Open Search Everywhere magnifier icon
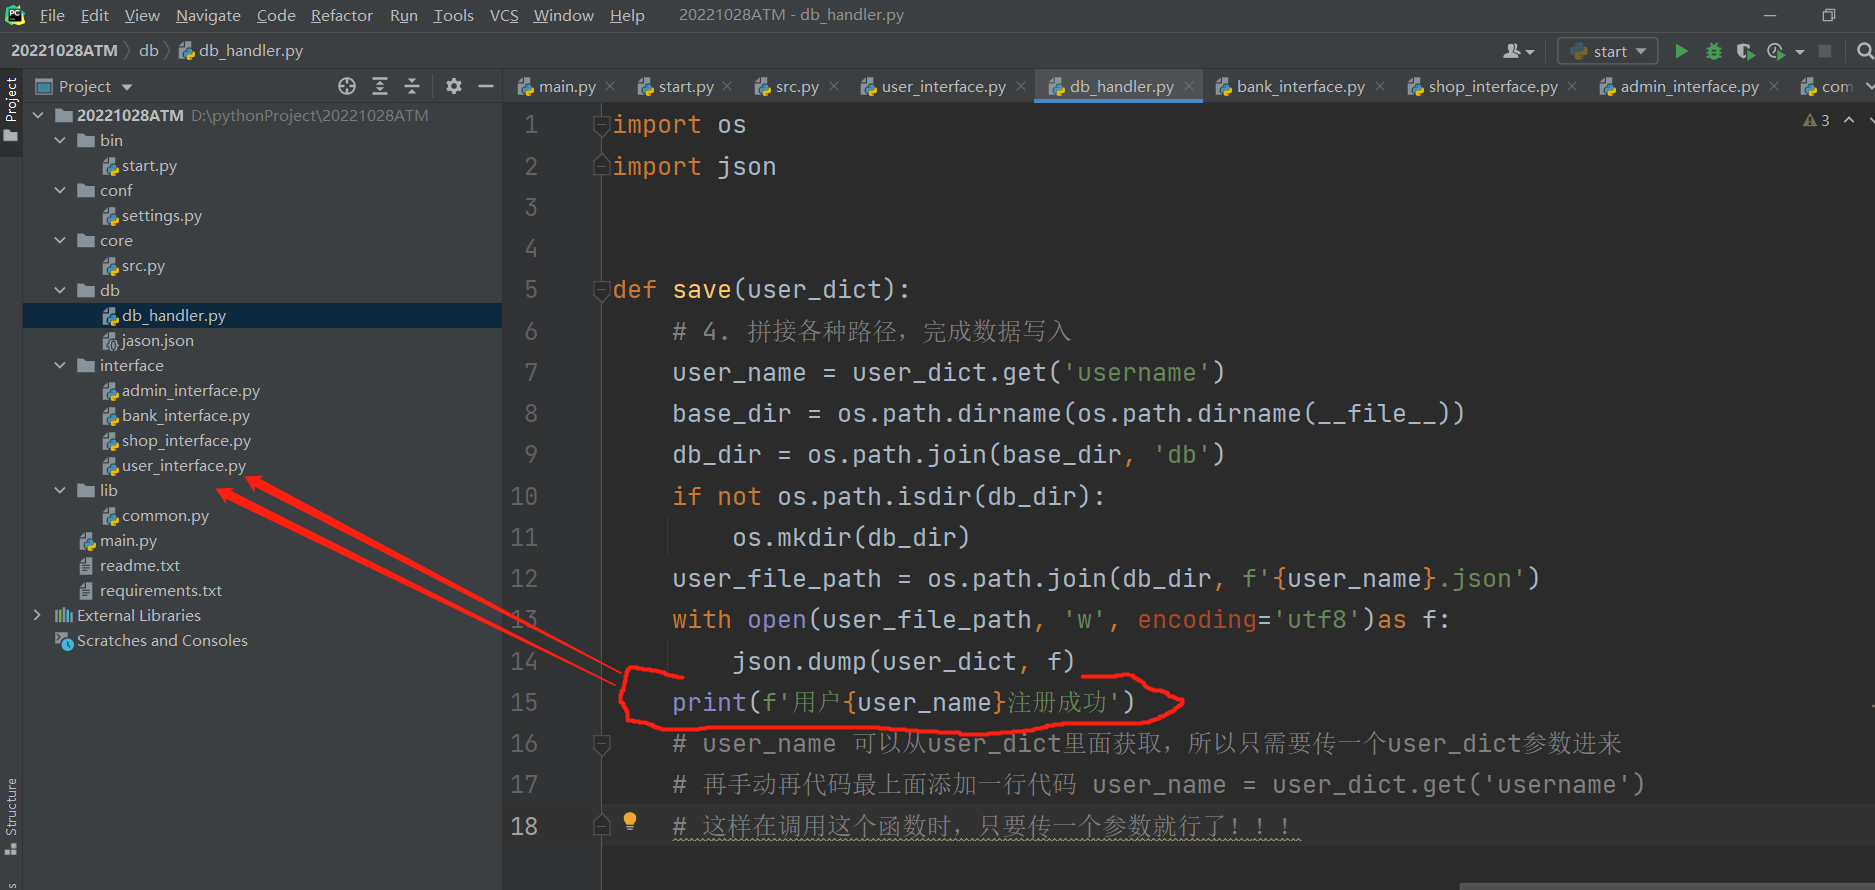This screenshot has height=890, width=1875. click(1864, 51)
